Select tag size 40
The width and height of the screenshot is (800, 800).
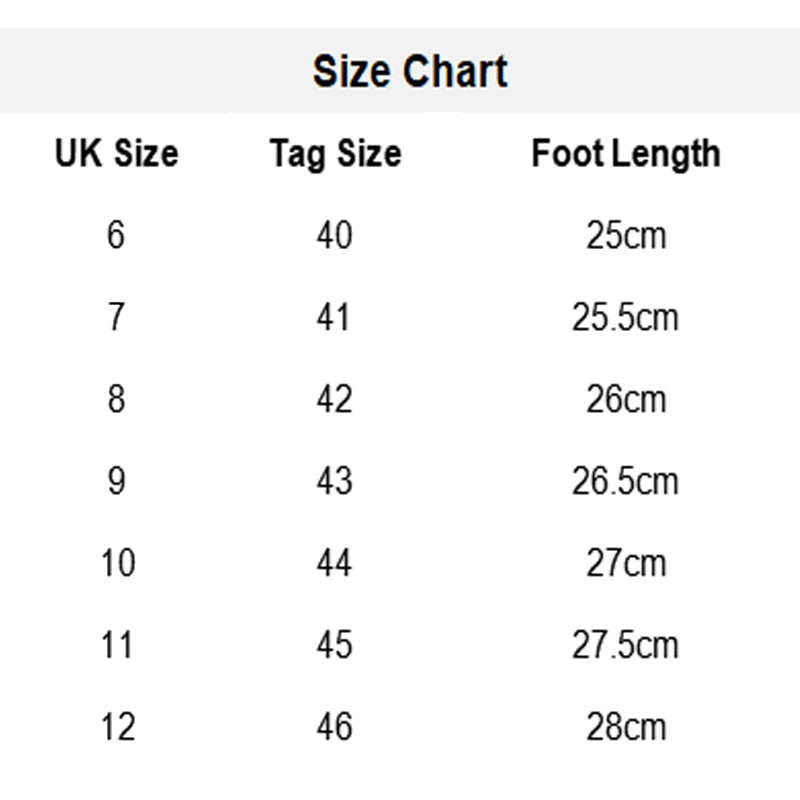(334, 236)
